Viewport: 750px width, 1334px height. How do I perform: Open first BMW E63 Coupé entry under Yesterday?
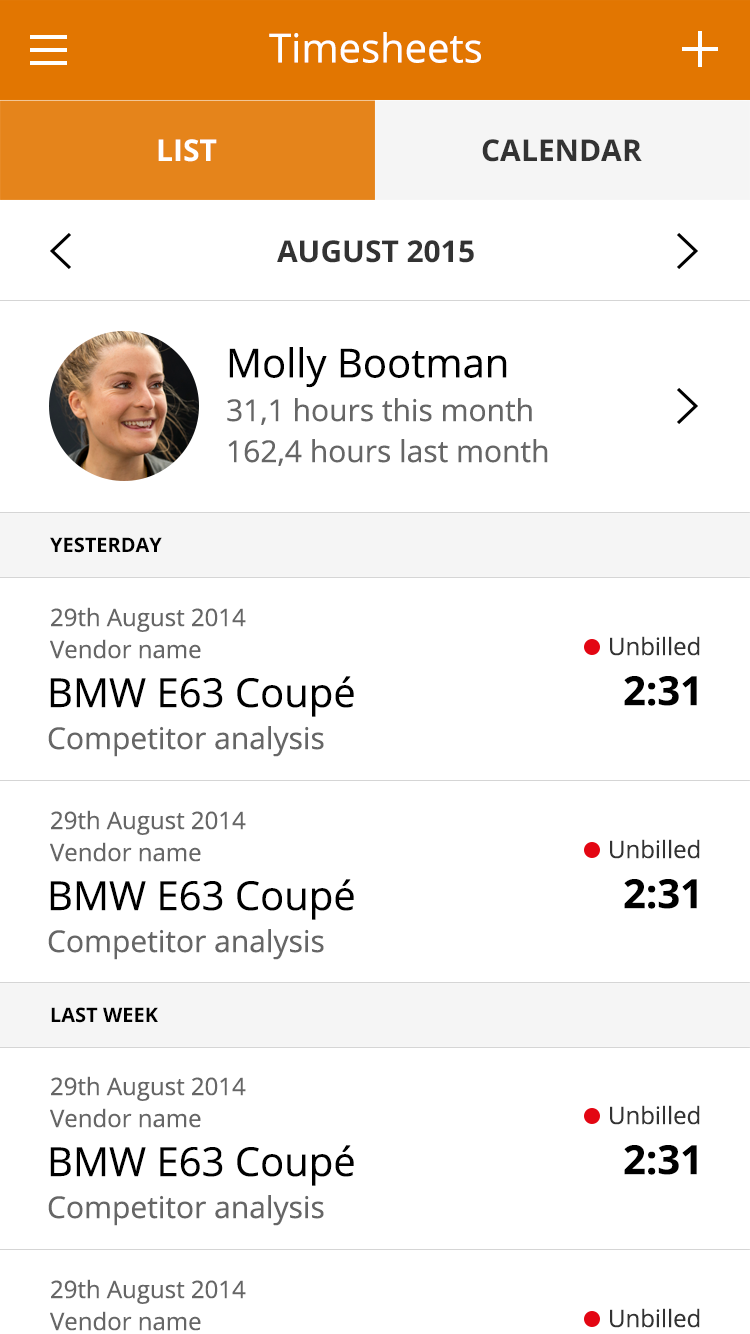pyautogui.click(x=375, y=679)
